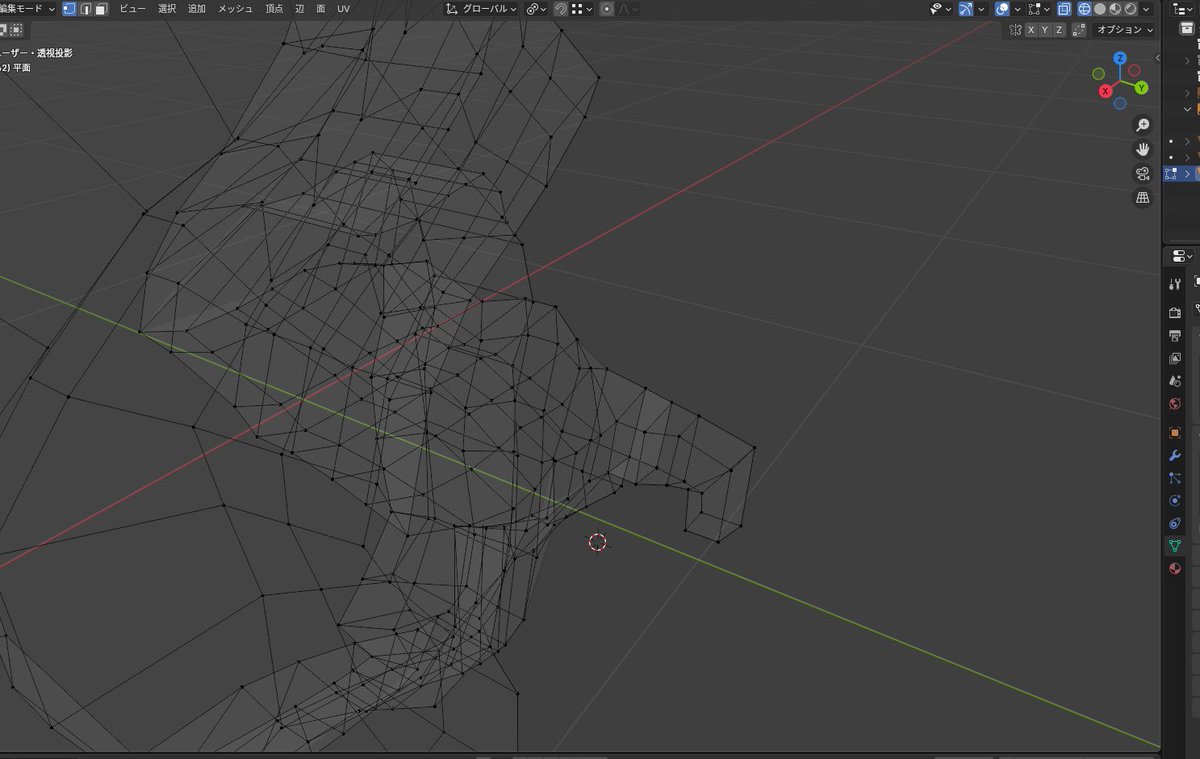Open Output properties tab
This screenshot has width=1200, height=759.
point(1175,335)
